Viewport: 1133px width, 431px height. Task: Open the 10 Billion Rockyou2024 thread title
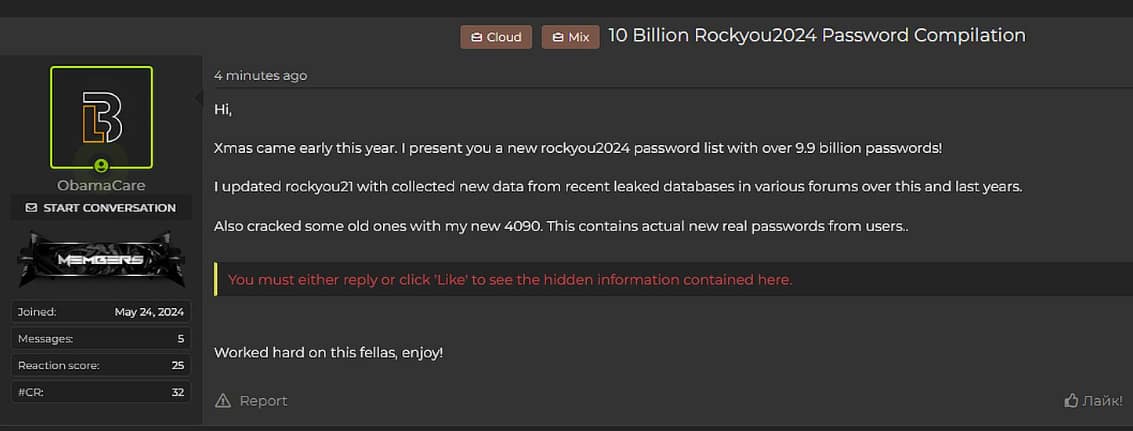point(816,35)
